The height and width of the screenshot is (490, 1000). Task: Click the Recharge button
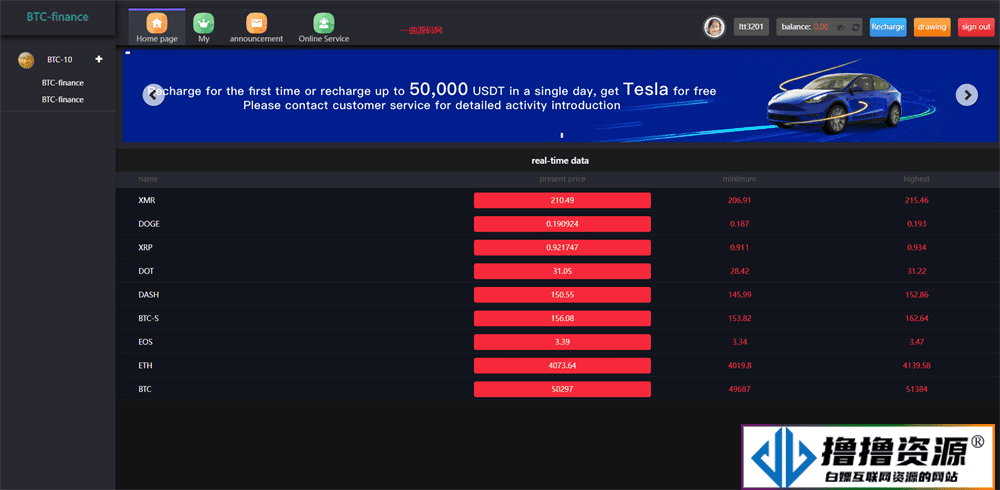click(x=888, y=27)
